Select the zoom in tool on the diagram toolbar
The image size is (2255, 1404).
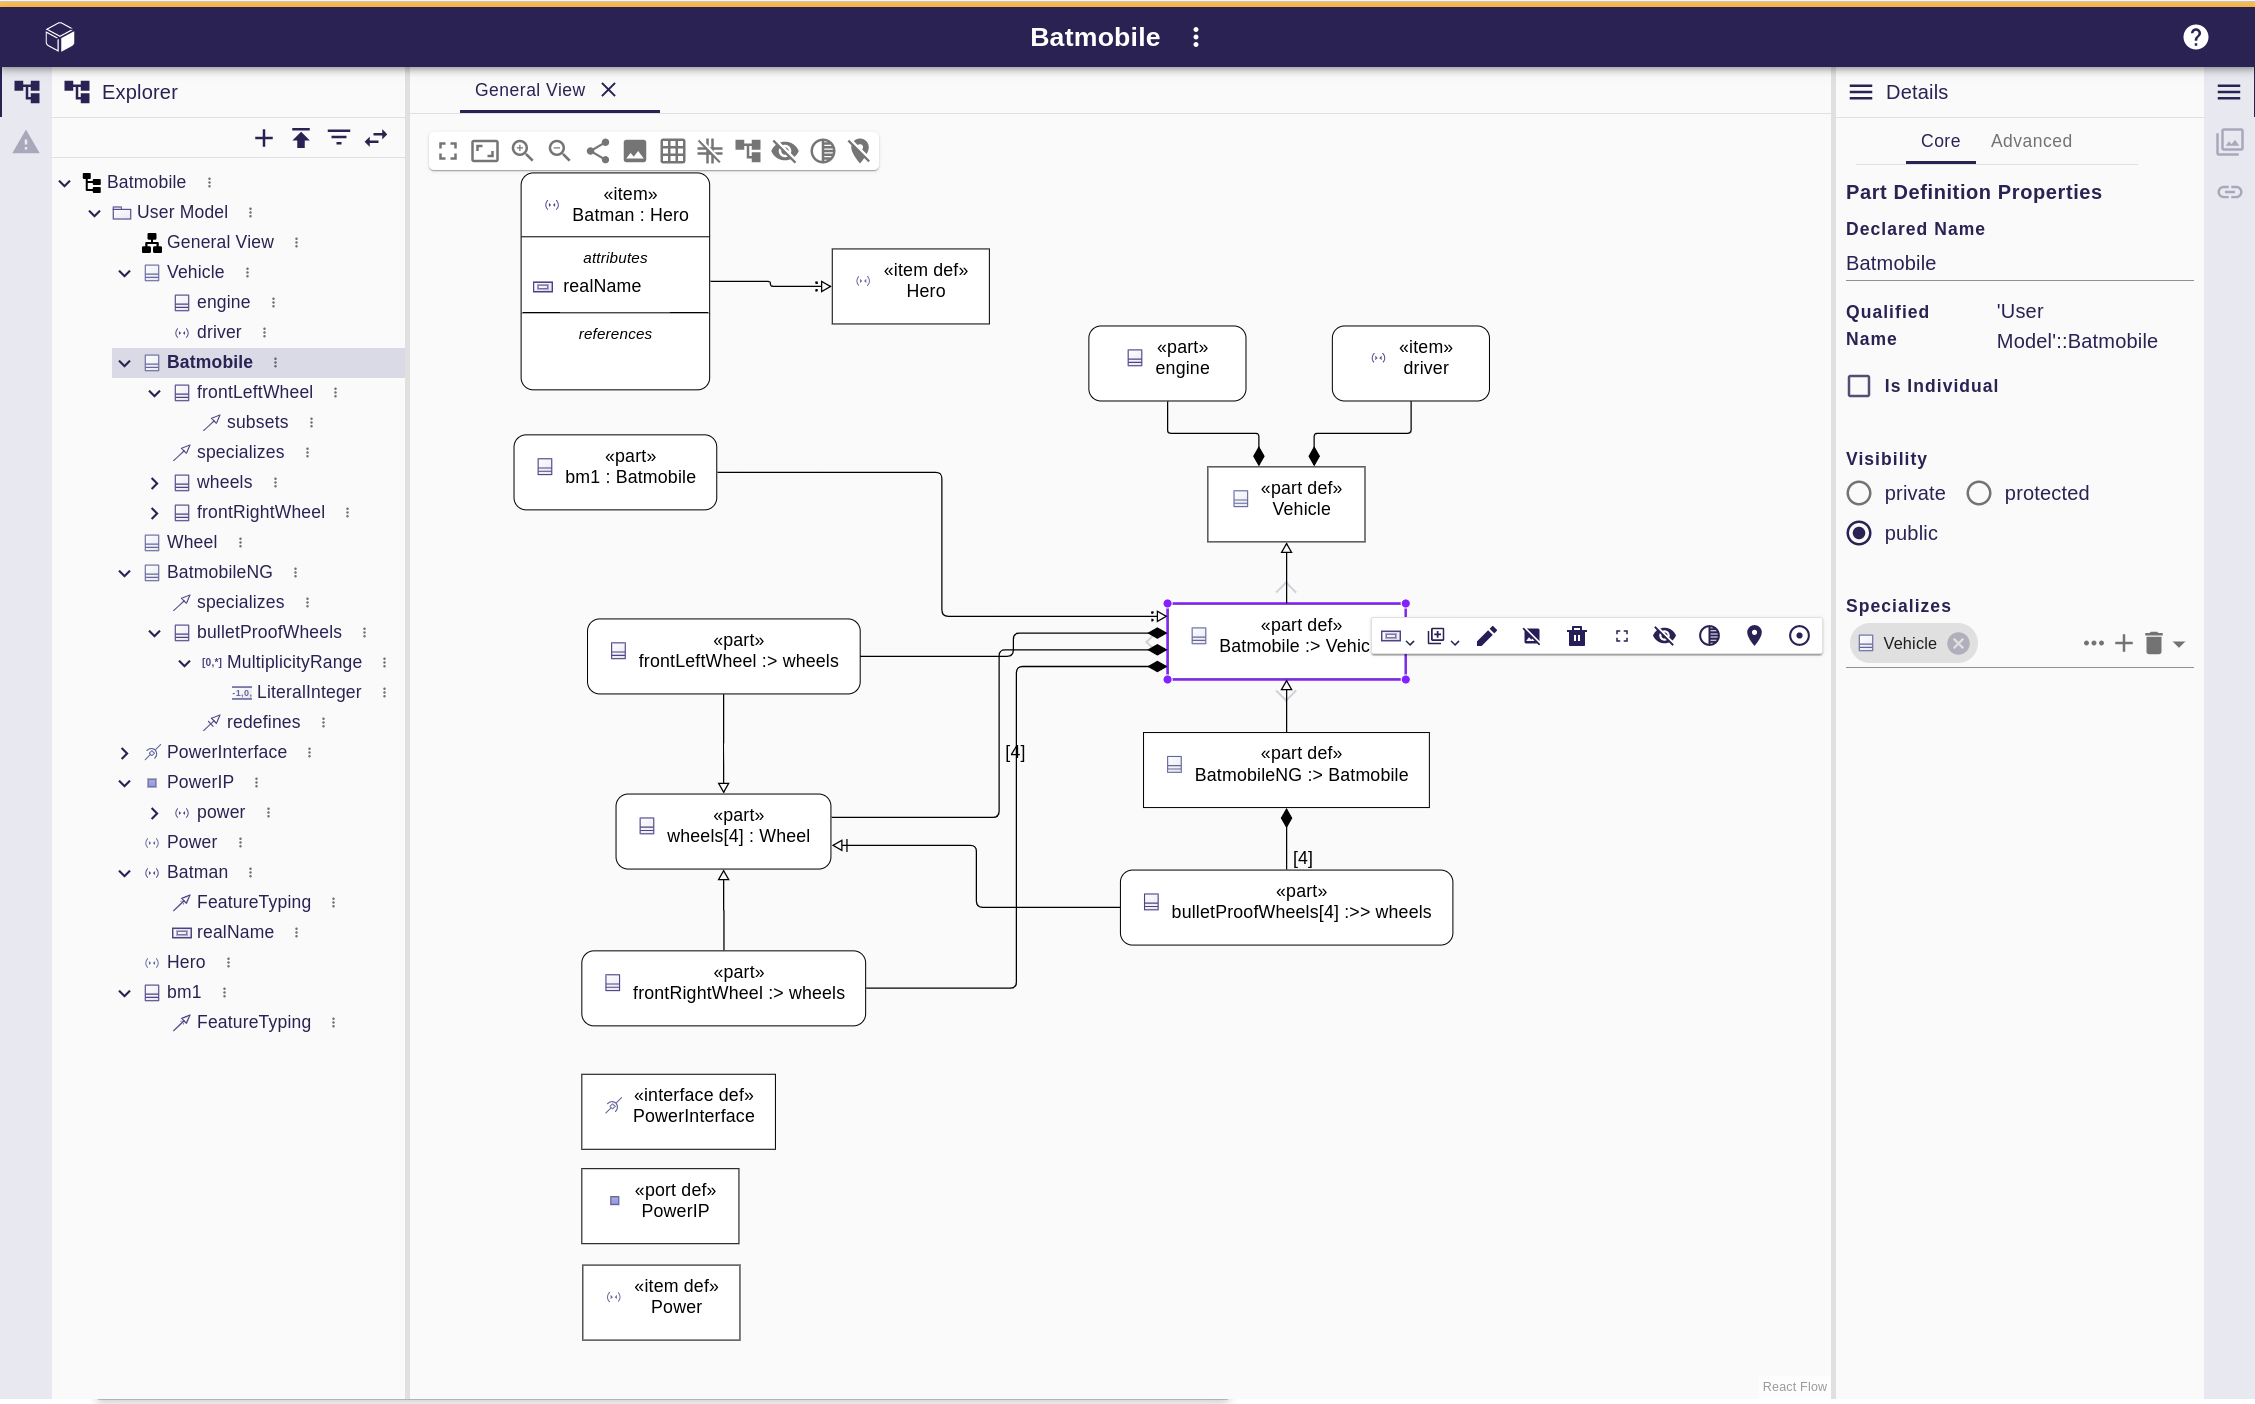click(522, 151)
